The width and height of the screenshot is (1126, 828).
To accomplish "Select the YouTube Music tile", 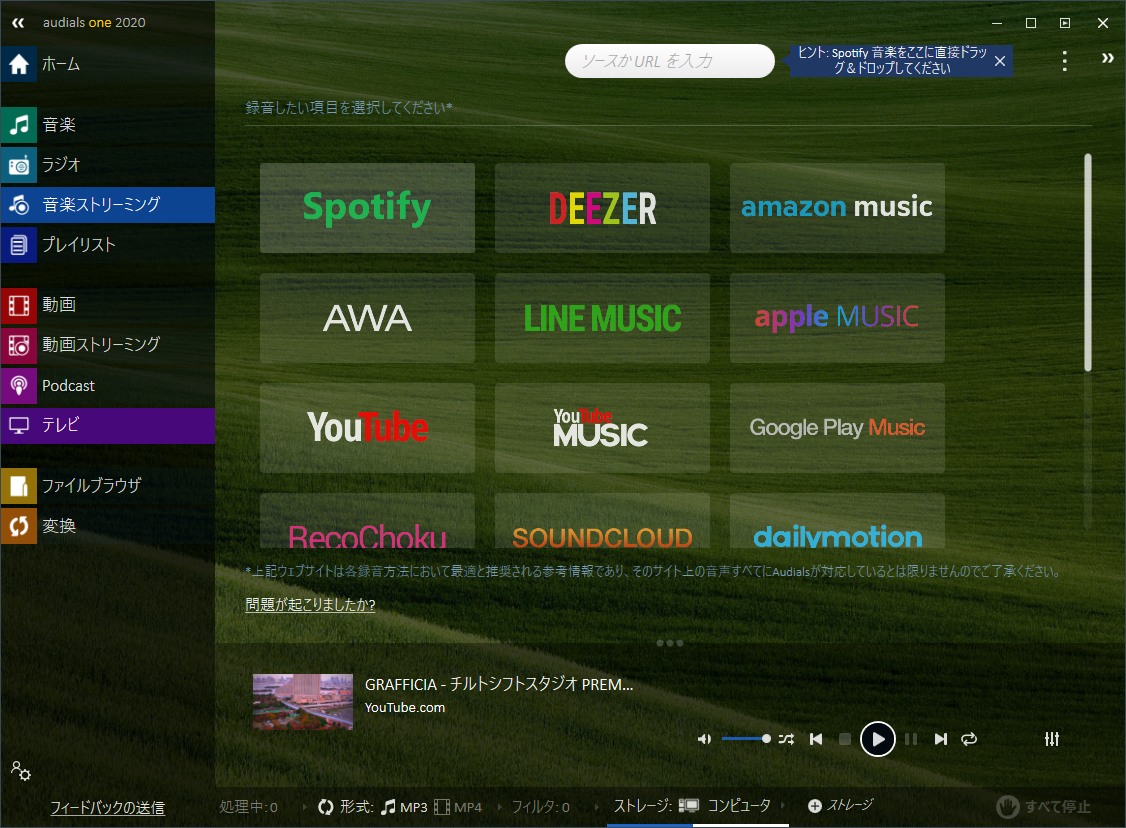I will point(602,427).
